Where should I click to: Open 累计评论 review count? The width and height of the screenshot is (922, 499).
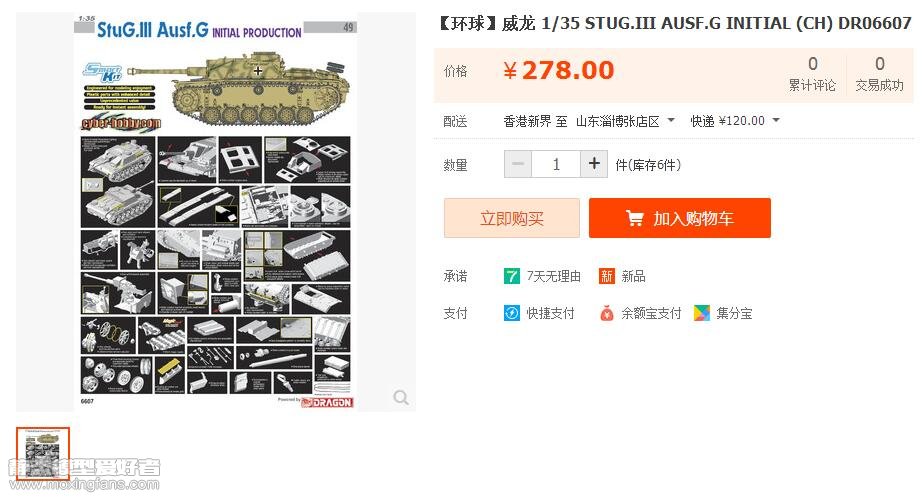pyautogui.click(x=812, y=74)
